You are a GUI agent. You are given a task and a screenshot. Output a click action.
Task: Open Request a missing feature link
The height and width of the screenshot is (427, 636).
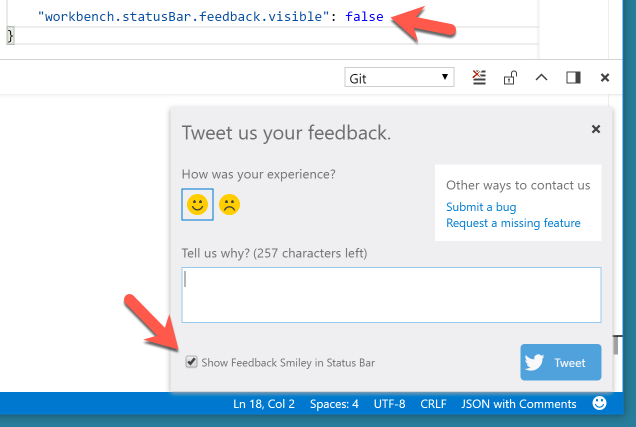click(x=513, y=223)
